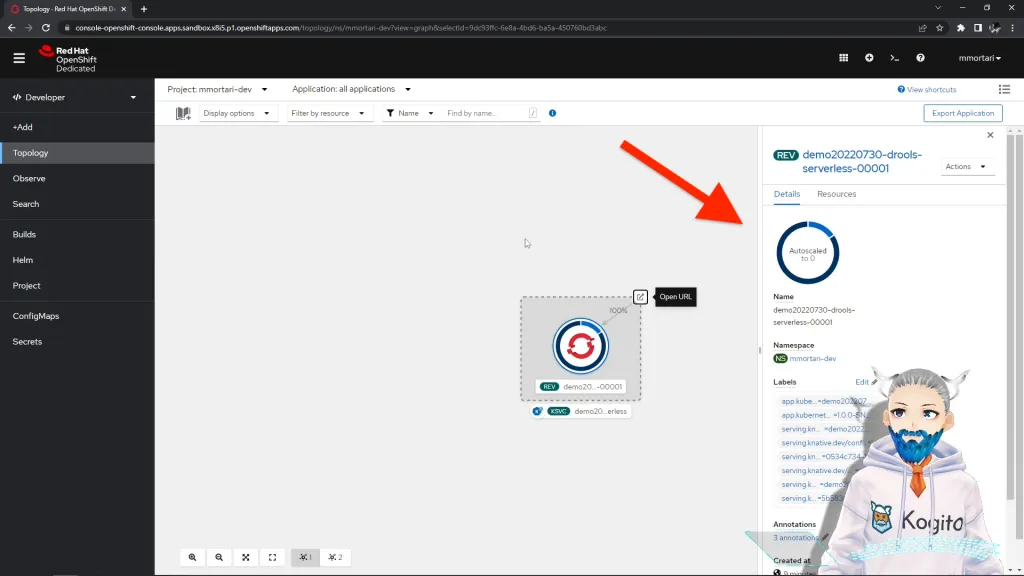Open the Filter by resource dropdown
Image resolution: width=1024 pixels, height=576 pixels.
(328, 113)
